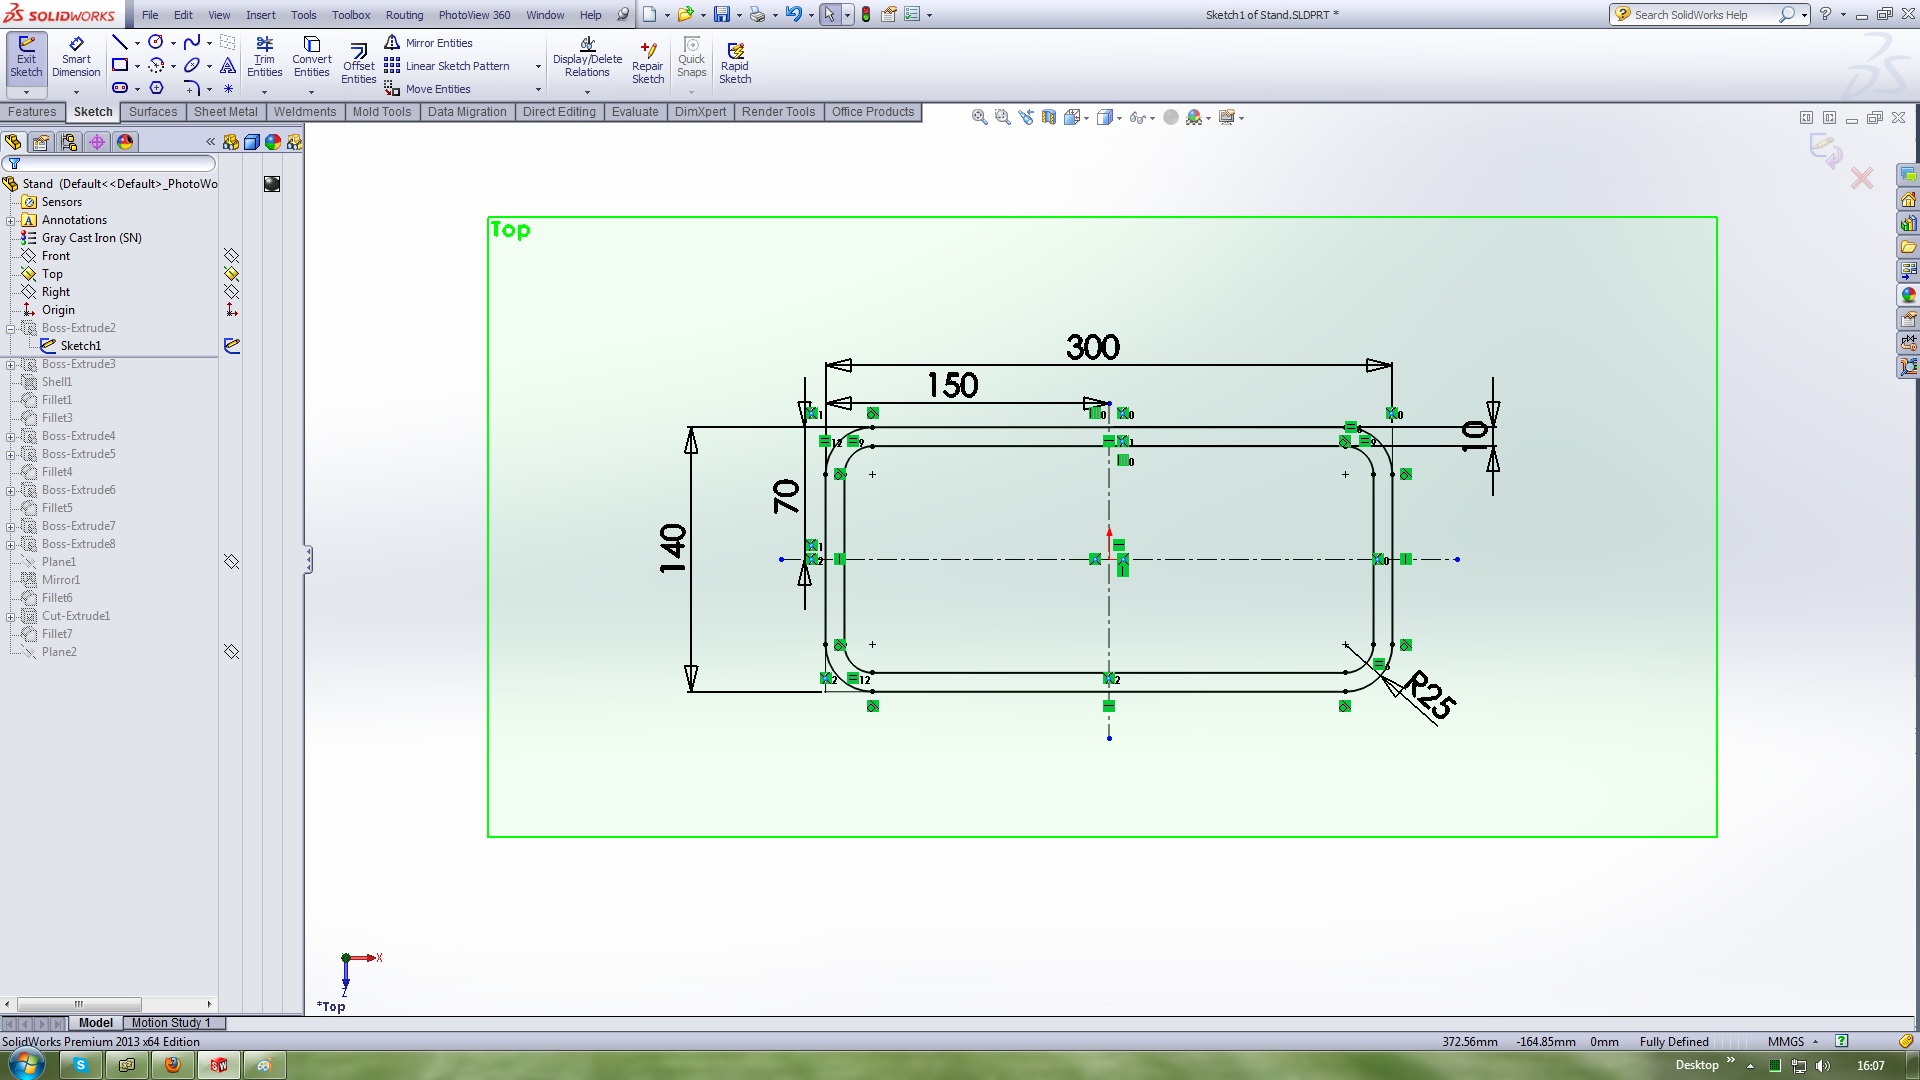Click the Repair Sketch tool
The height and width of the screenshot is (1080, 1920).
(x=648, y=64)
